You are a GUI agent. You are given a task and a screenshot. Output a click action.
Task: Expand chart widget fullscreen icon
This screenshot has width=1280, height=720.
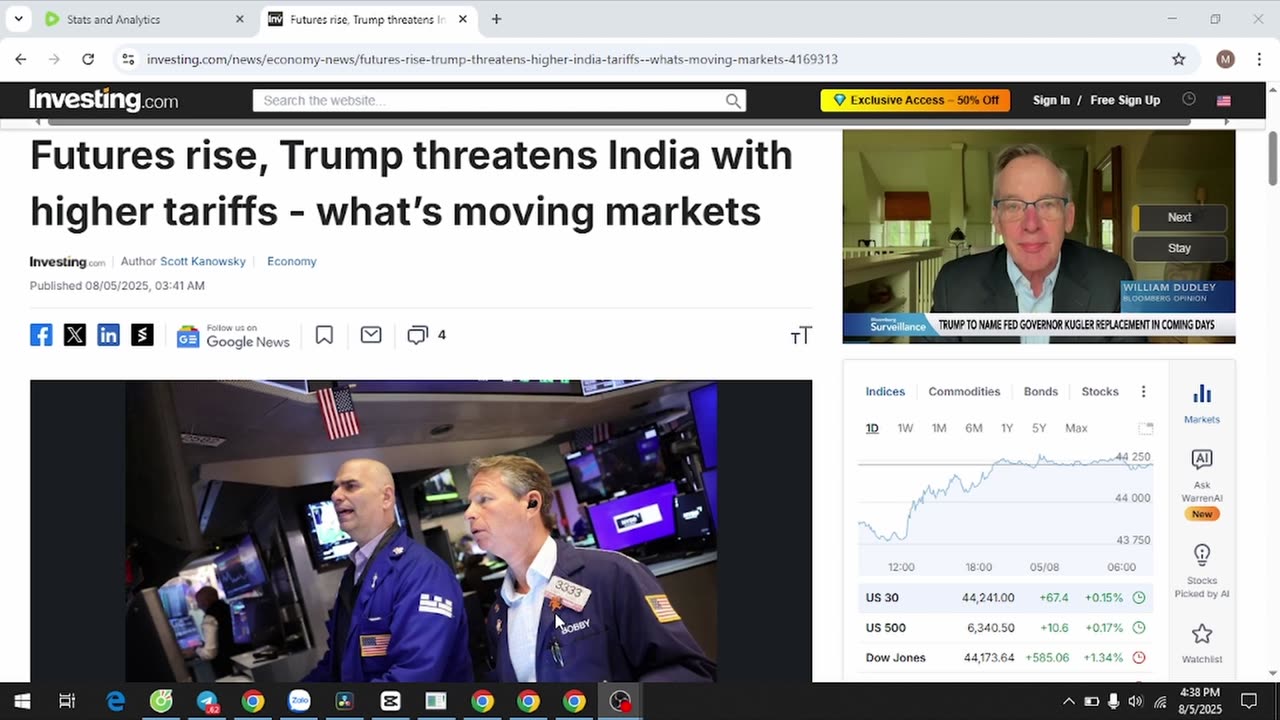coord(1146,428)
